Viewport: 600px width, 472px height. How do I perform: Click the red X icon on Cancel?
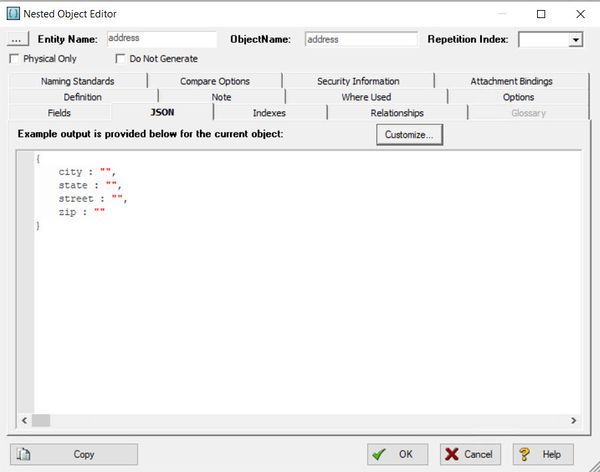click(x=452, y=454)
